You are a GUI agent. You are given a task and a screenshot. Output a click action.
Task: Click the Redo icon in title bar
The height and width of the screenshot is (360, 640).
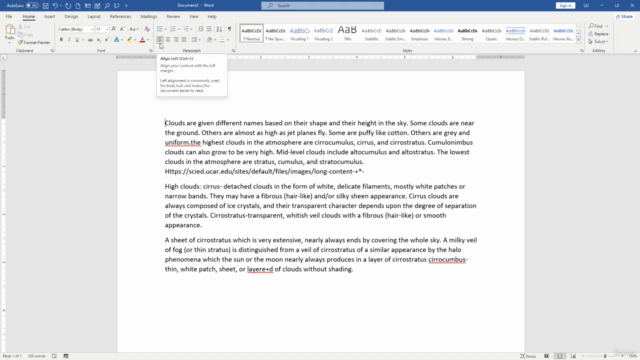point(68,6)
